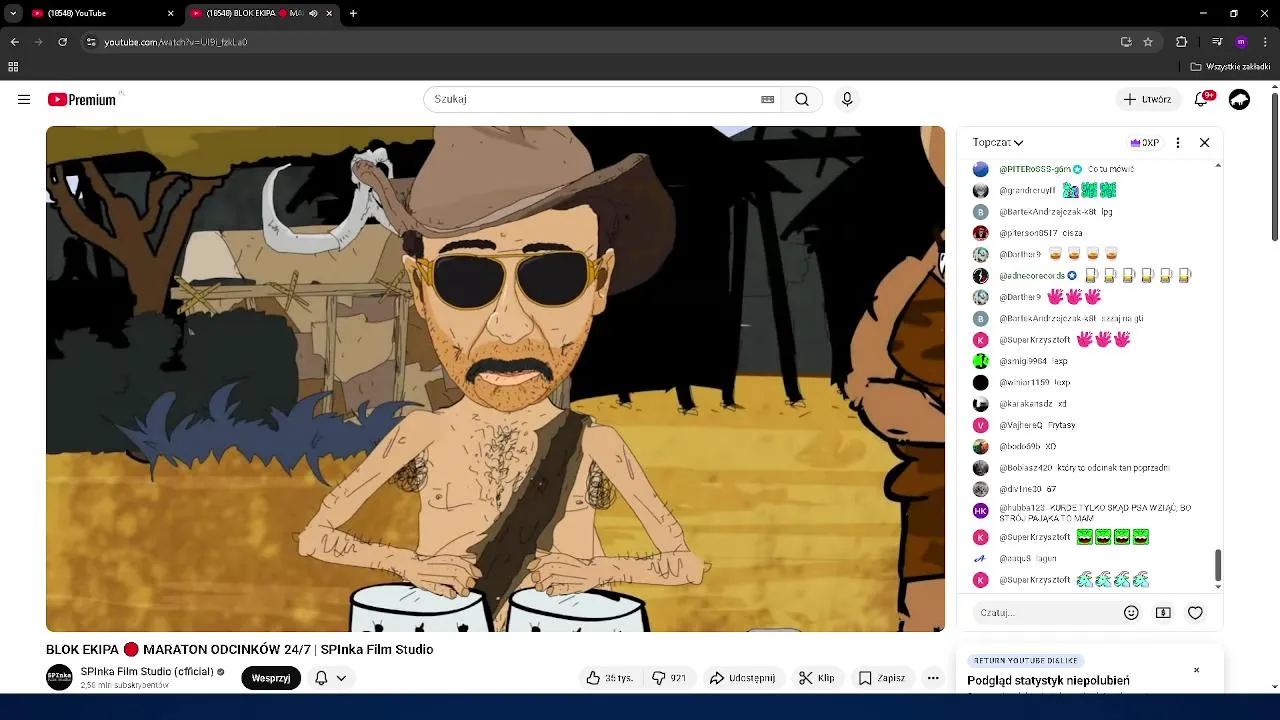Viewport: 1280px width, 720px height.
Task: Open more actions ellipsis under the video
Action: (933, 677)
